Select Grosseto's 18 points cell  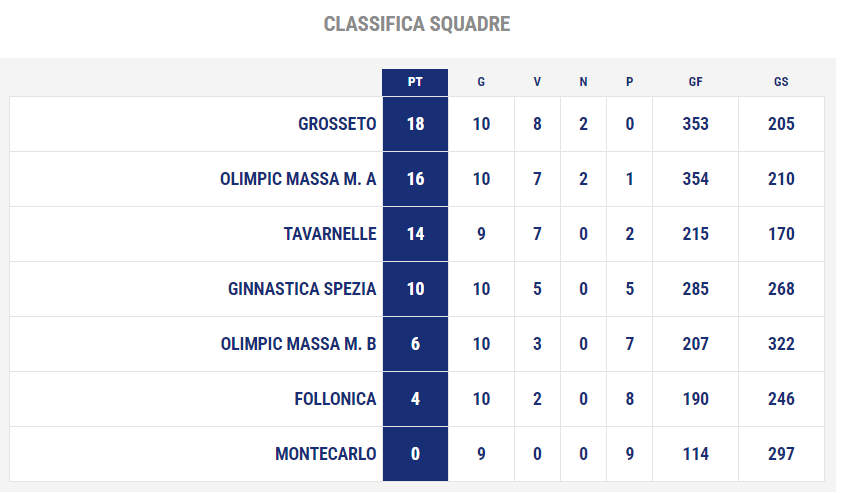415,124
